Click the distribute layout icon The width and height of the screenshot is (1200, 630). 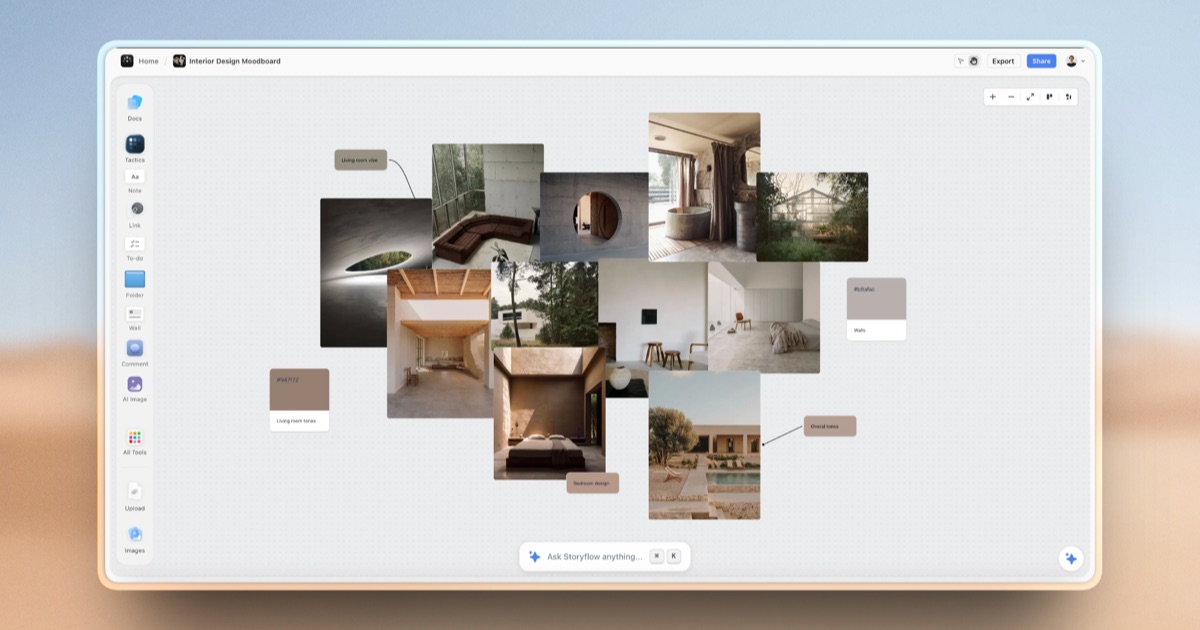pyautogui.click(x=1068, y=97)
